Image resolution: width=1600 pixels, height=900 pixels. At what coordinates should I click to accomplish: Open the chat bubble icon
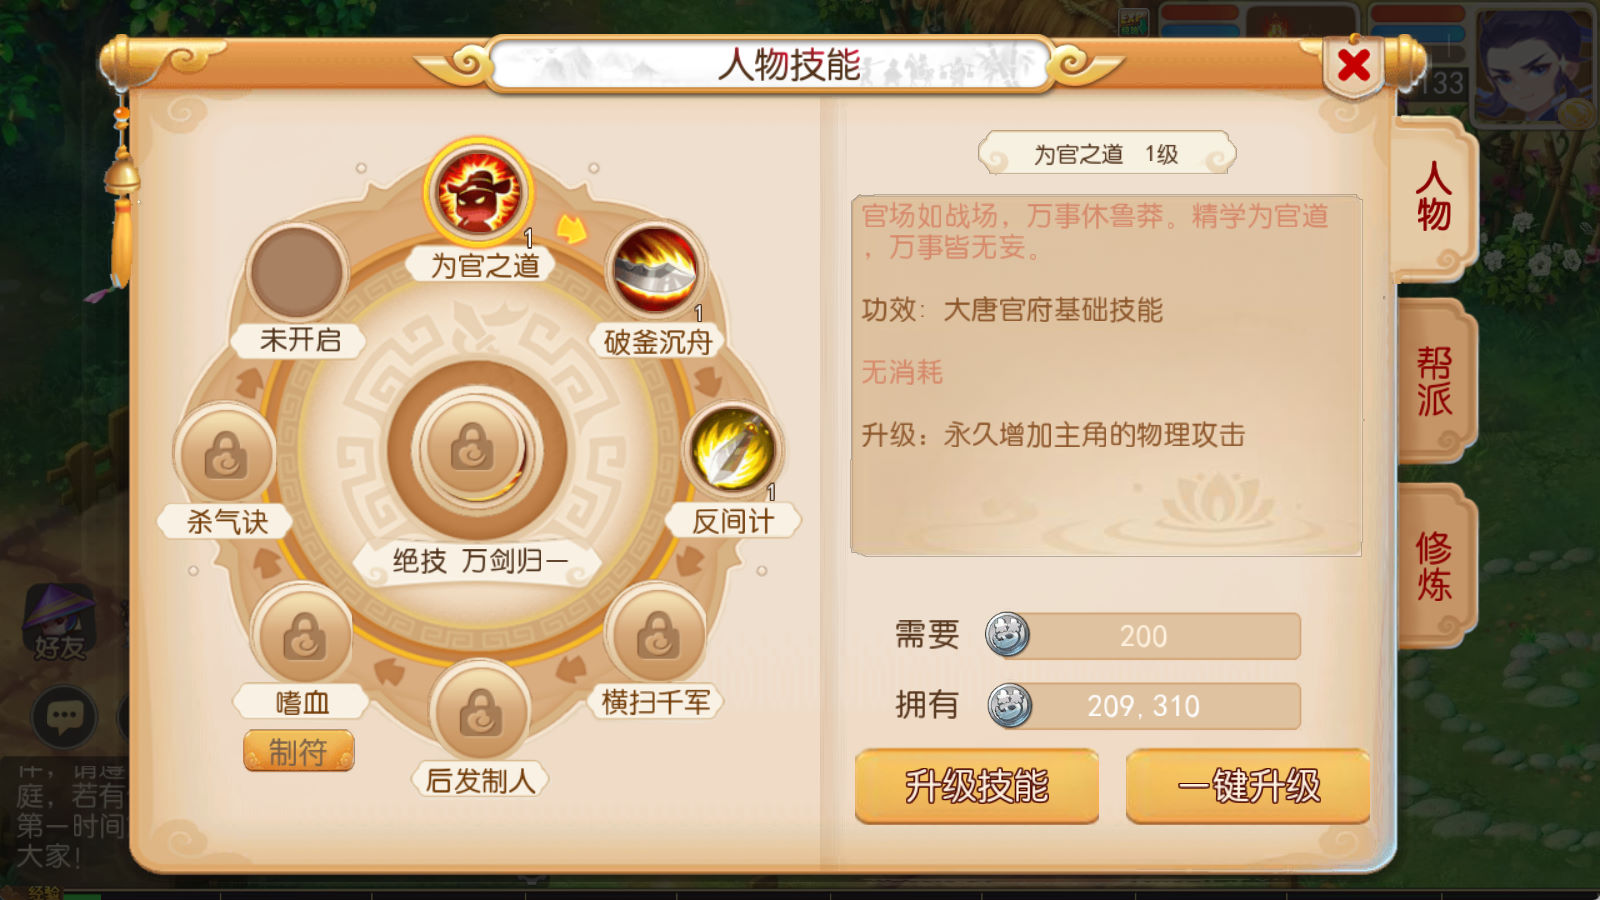[65, 716]
